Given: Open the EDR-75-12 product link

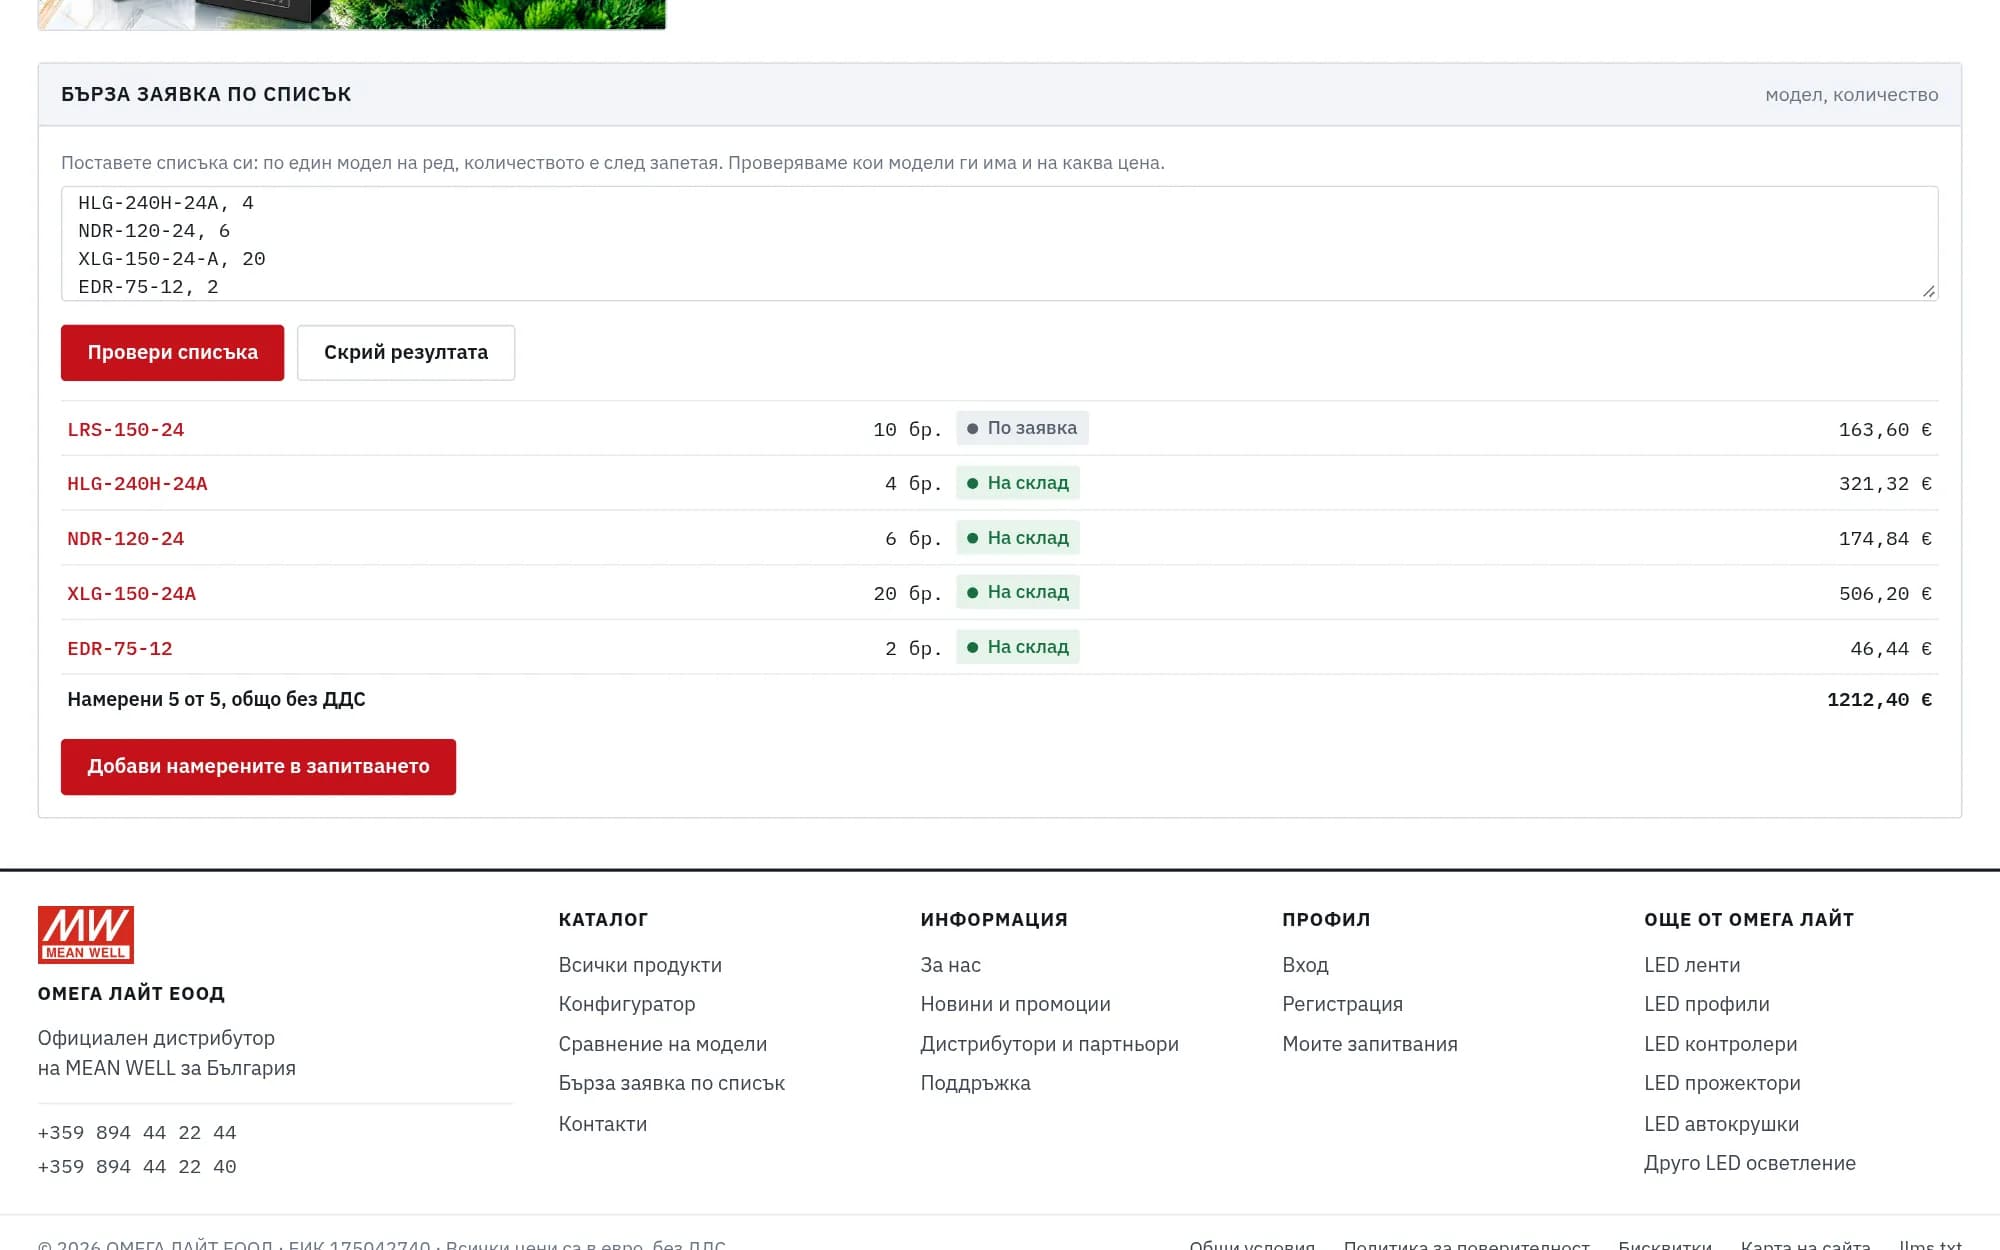Looking at the screenshot, I should (120, 649).
